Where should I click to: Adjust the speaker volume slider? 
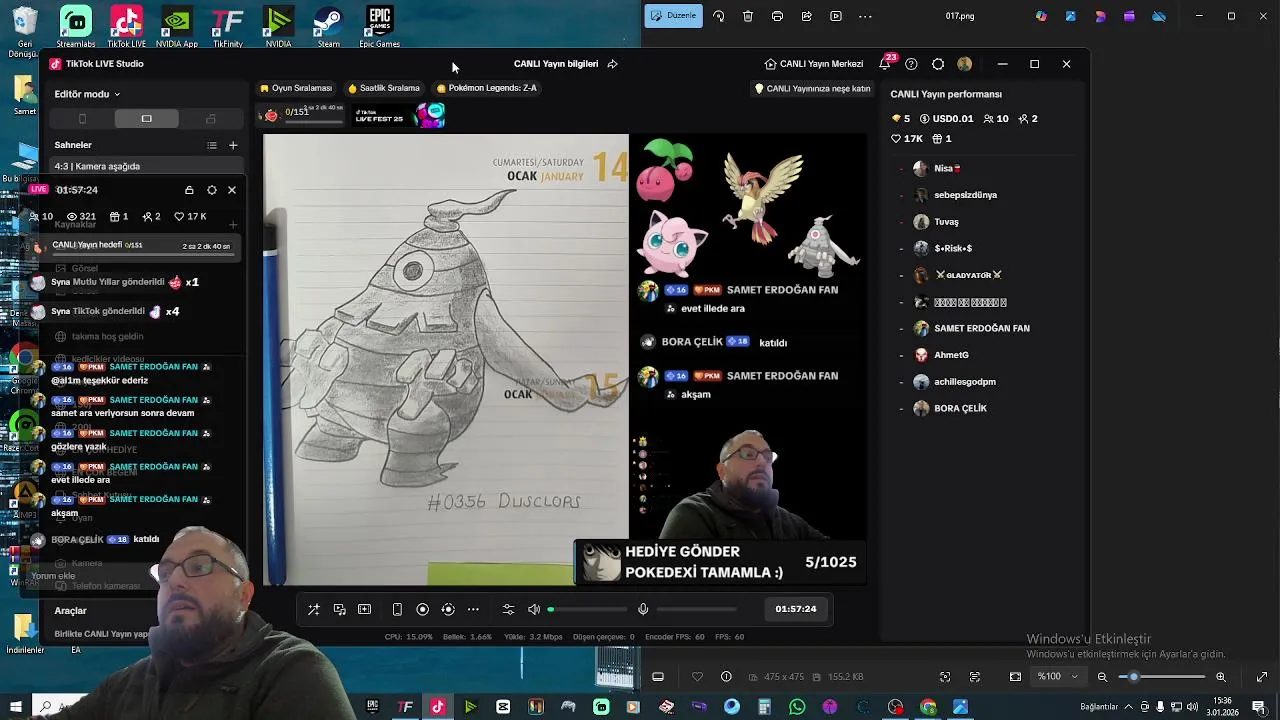click(587, 609)
